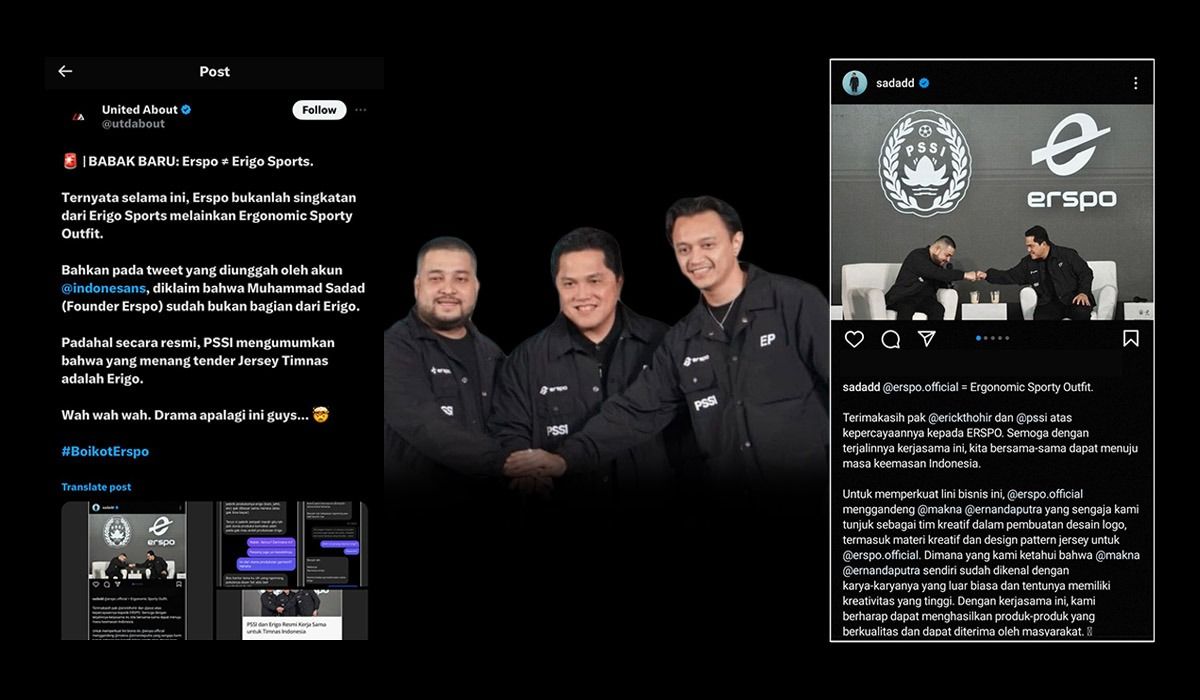This screenshot has height=700, width=1200.
Task: Save post with the bookmark icon
Action: coord(1130,339)
